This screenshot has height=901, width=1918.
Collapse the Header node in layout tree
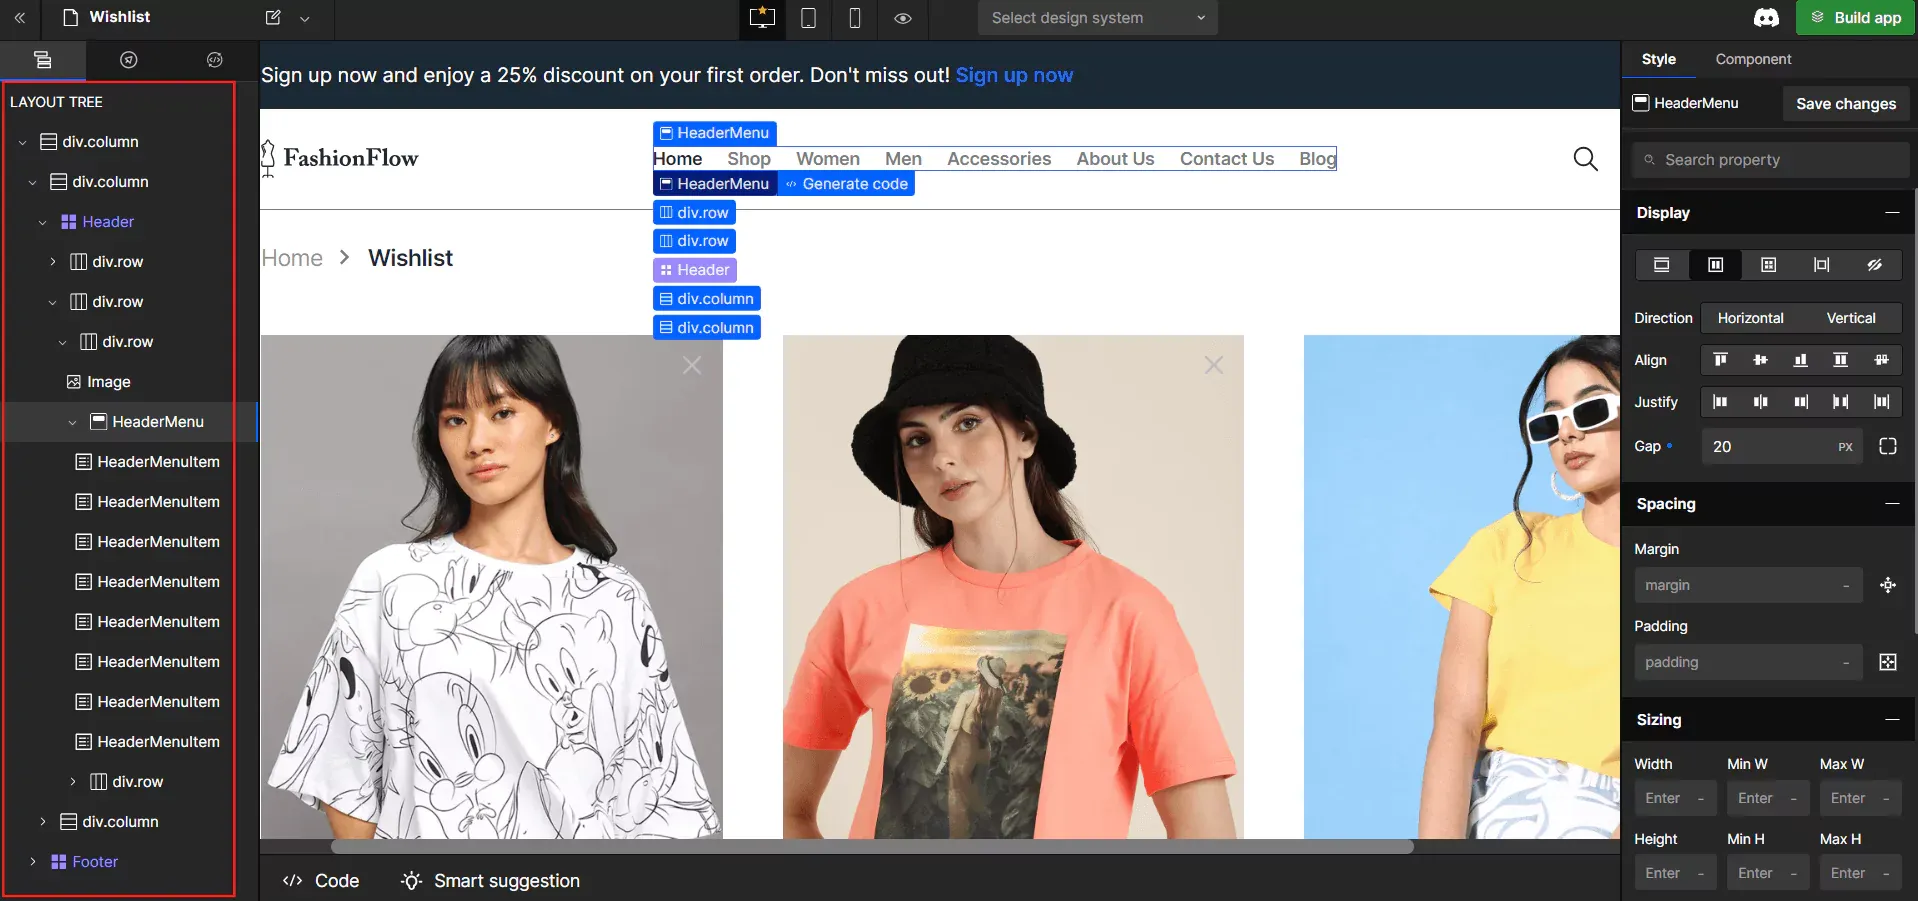pos(43,222)
